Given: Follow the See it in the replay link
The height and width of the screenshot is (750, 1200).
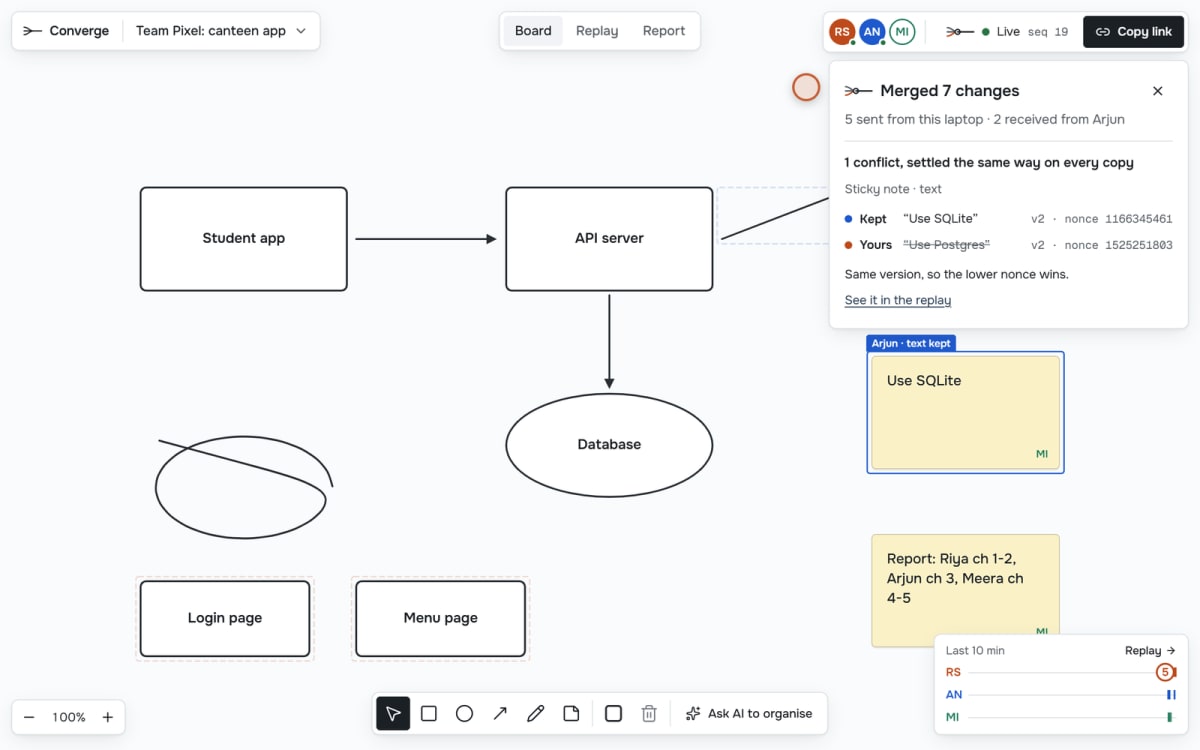Looking at the screenshot, I should pyautogui.click(x=898, y=300).
